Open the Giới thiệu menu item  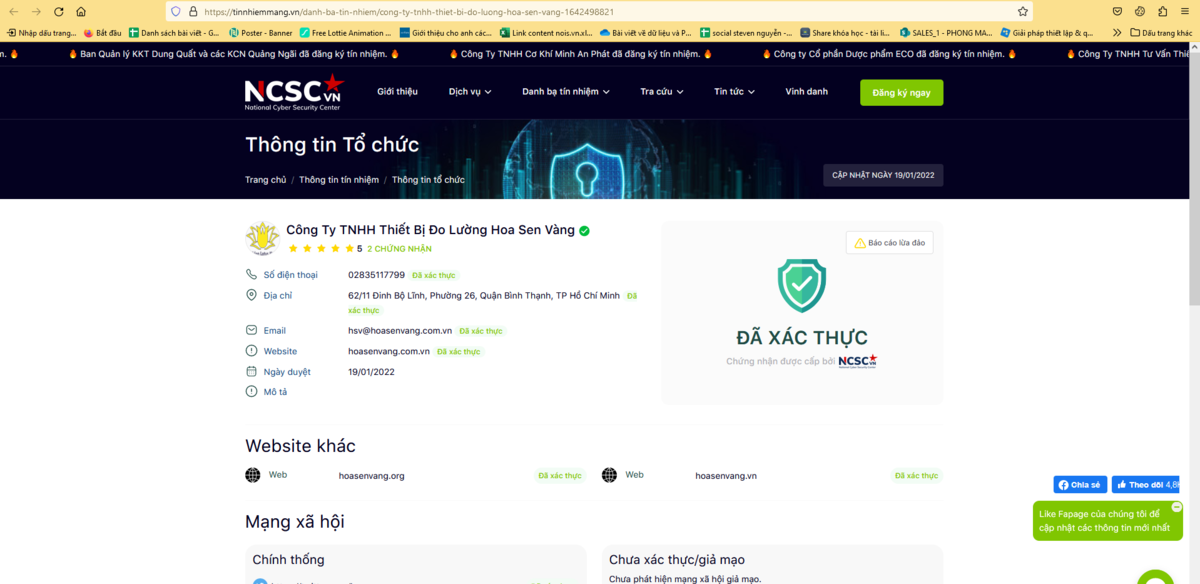click(397, 92)
